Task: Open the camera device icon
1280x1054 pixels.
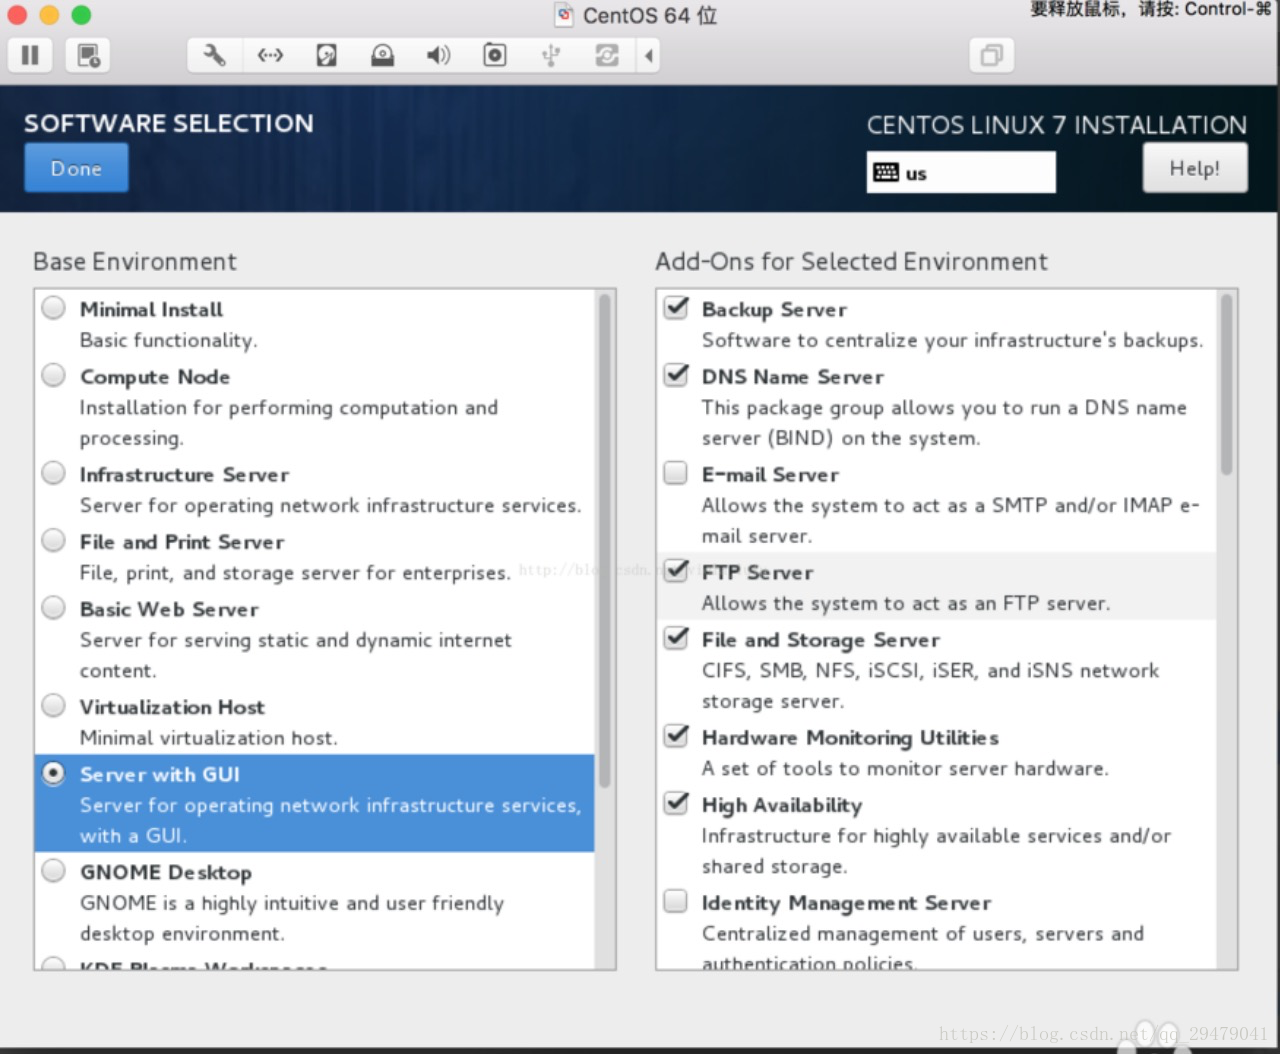Action: pyautogui.click(x=494, y=55)
